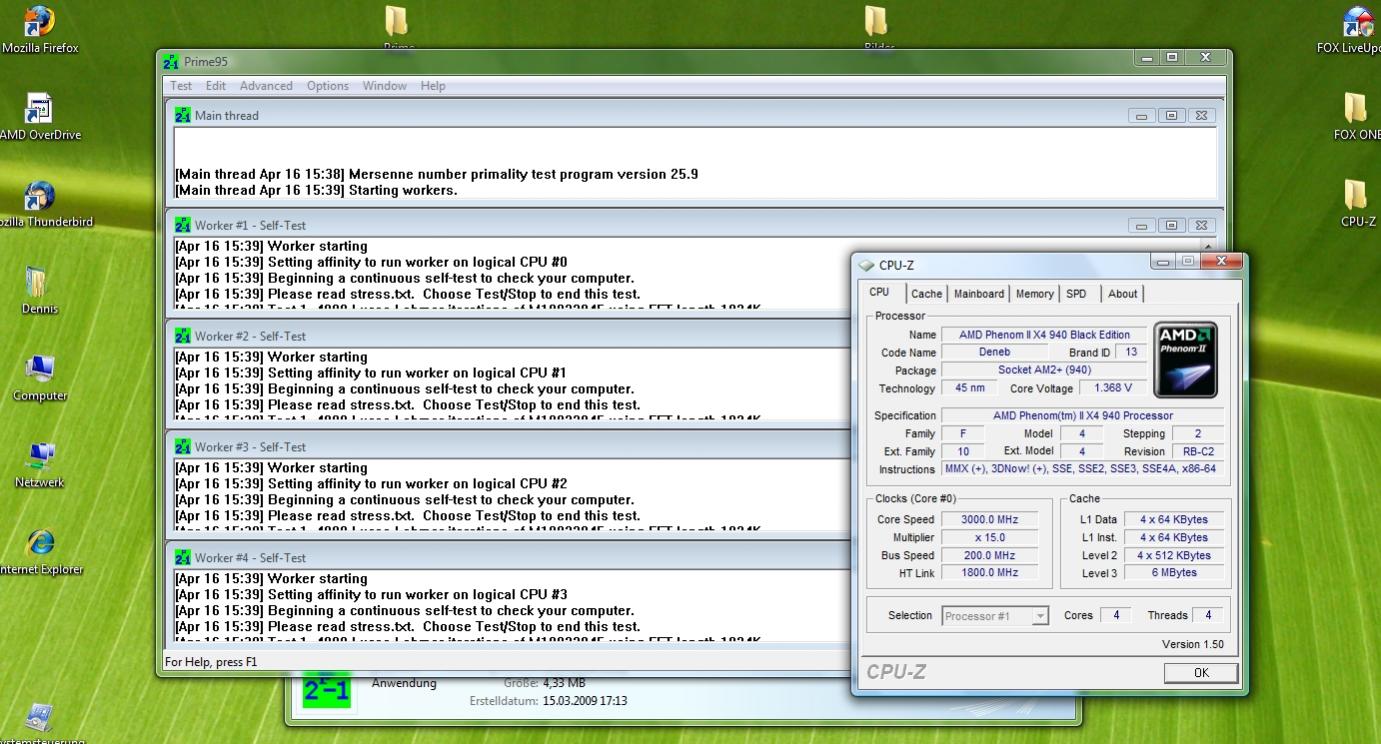The width and height of the screenshot is (1381, 744).
Task: Open the Processor #1 selection dropdown
Action: tap(995, 616)
